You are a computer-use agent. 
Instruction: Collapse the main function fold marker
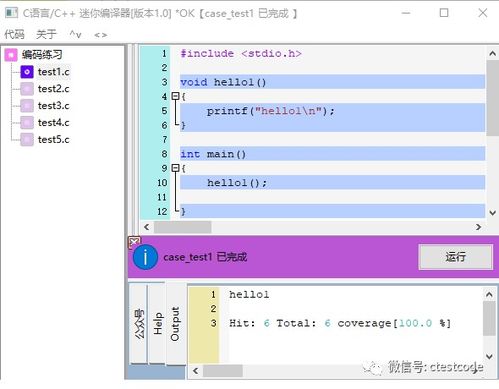point(175,168)
